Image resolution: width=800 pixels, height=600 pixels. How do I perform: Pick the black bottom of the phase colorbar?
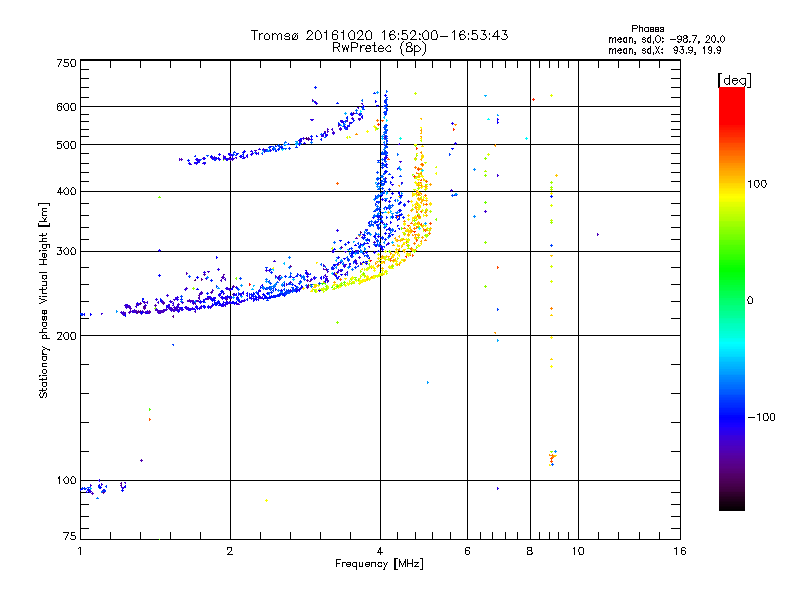click(732, 503)
